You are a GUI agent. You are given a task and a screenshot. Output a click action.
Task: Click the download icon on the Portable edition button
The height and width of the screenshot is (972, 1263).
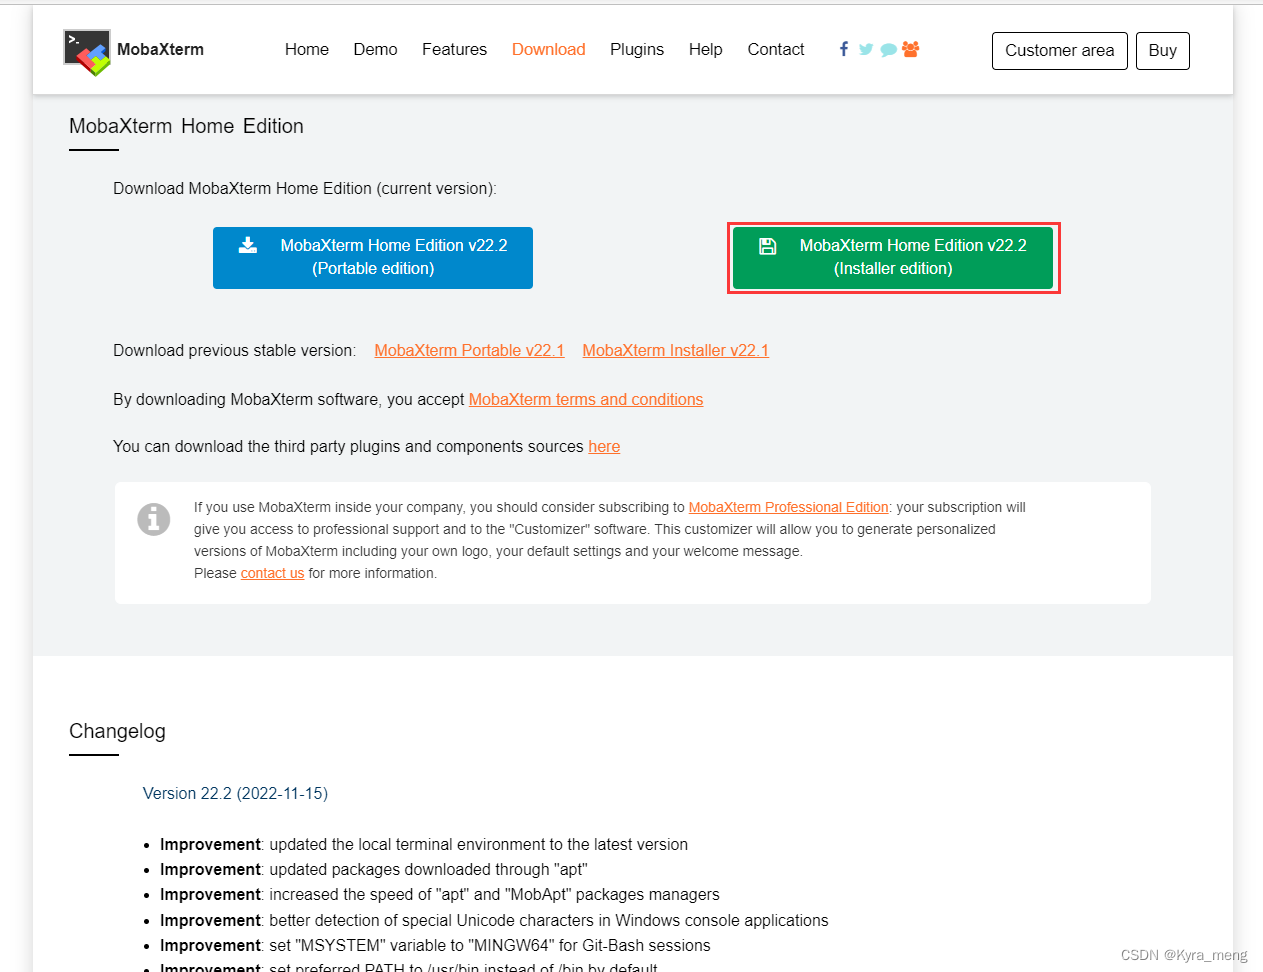247,244
